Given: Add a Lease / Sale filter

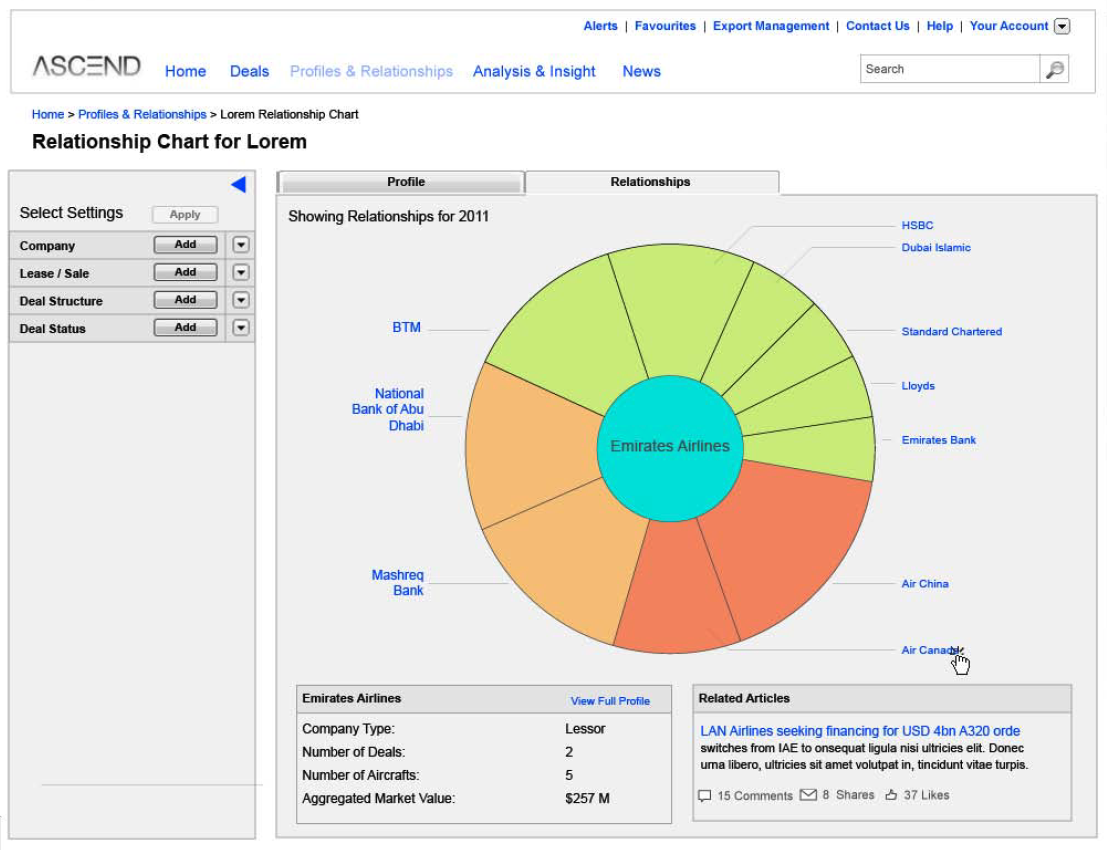Looking at the screenshot, I should pos(186,272).
